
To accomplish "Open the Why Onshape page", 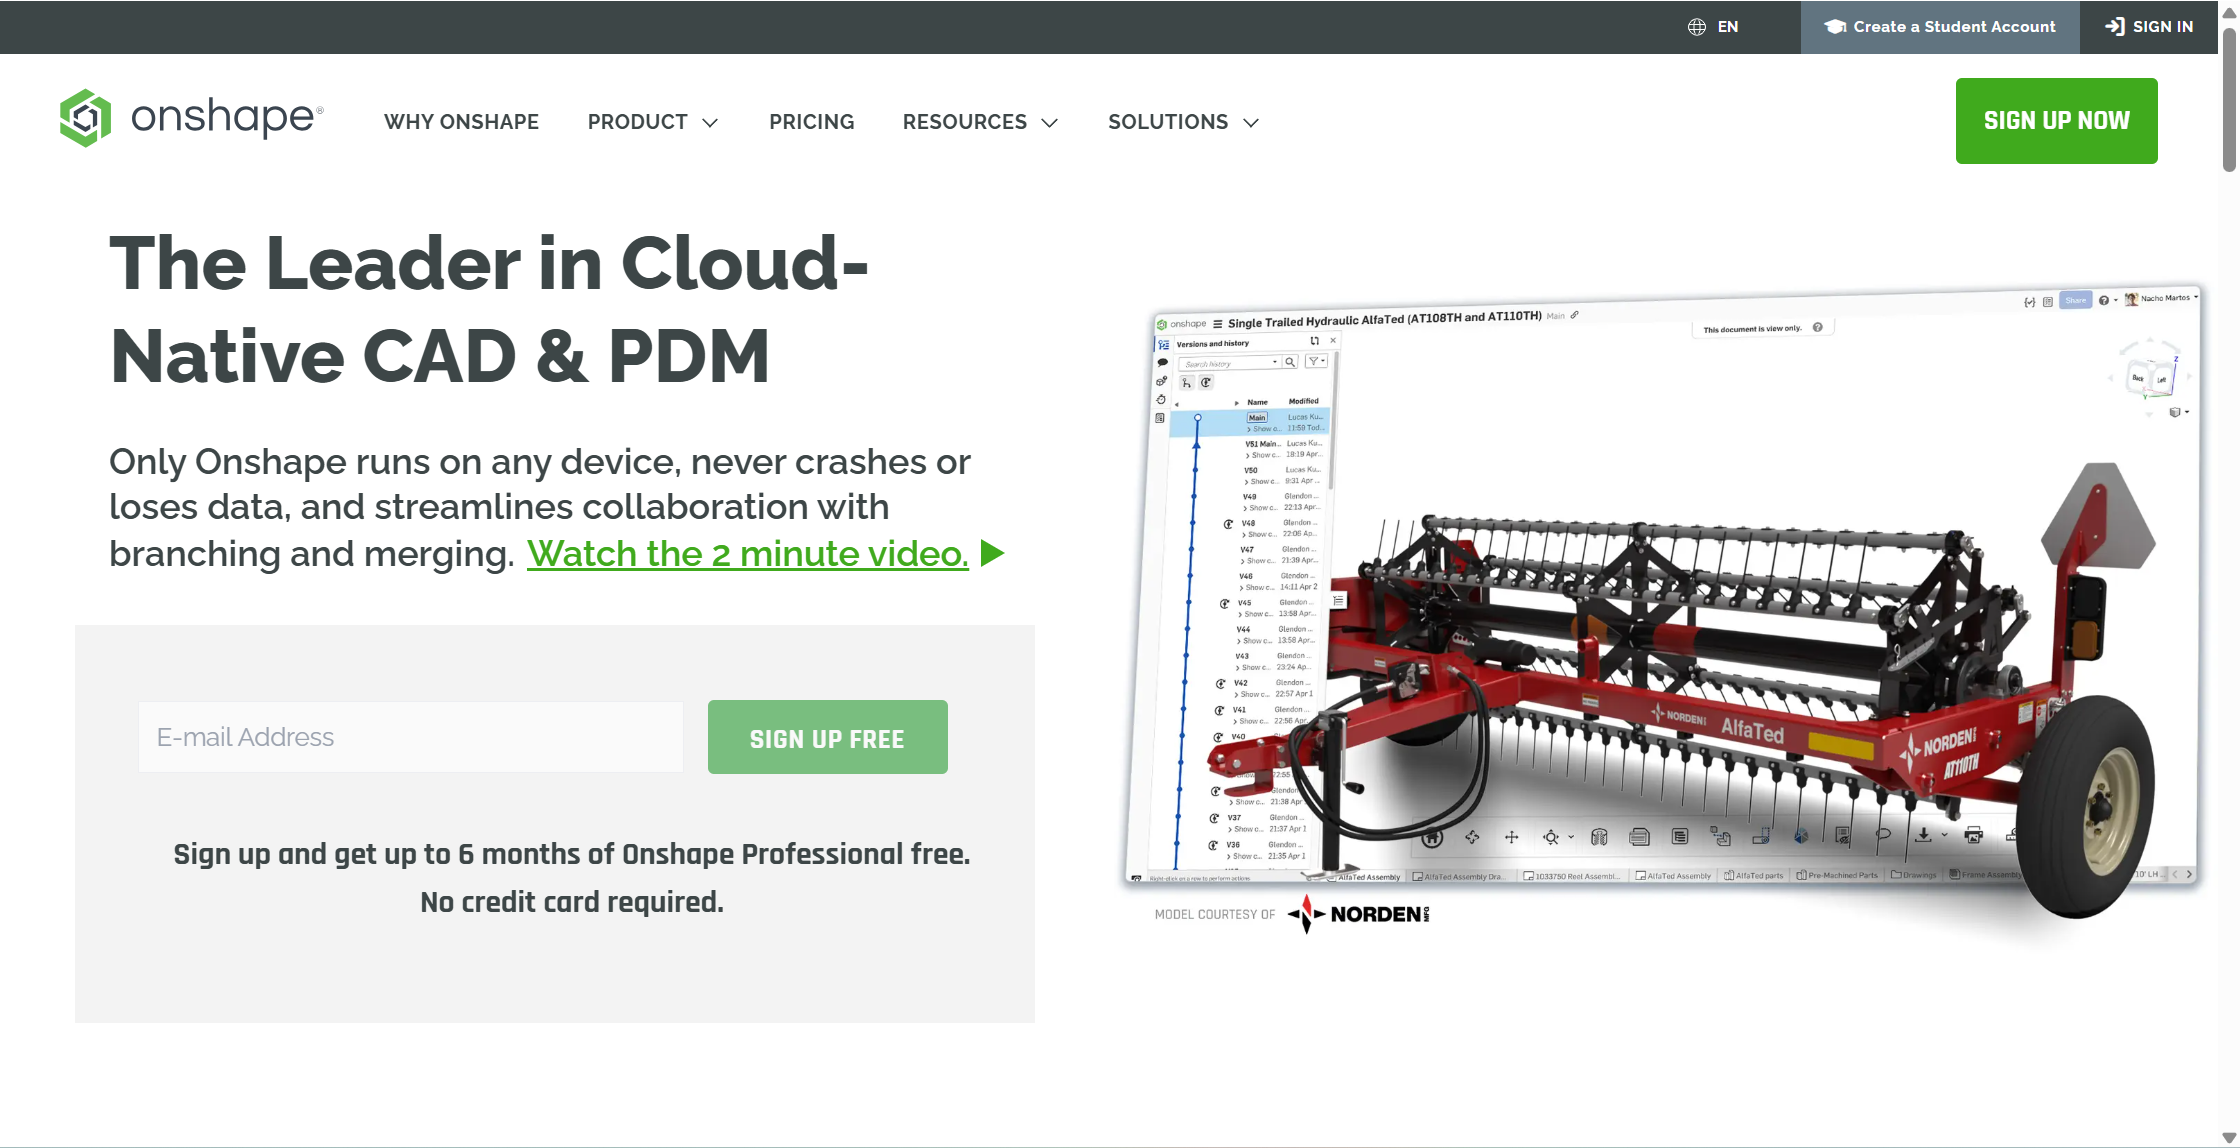I will tap(461, 122).
